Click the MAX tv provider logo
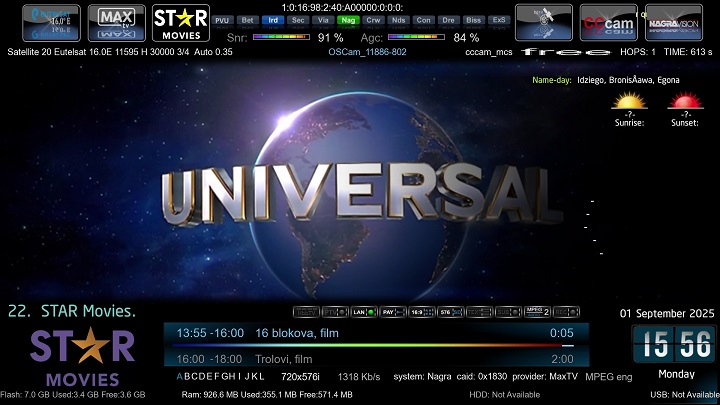Viewport: 720px width, 405px height. (x=117, y=23)
